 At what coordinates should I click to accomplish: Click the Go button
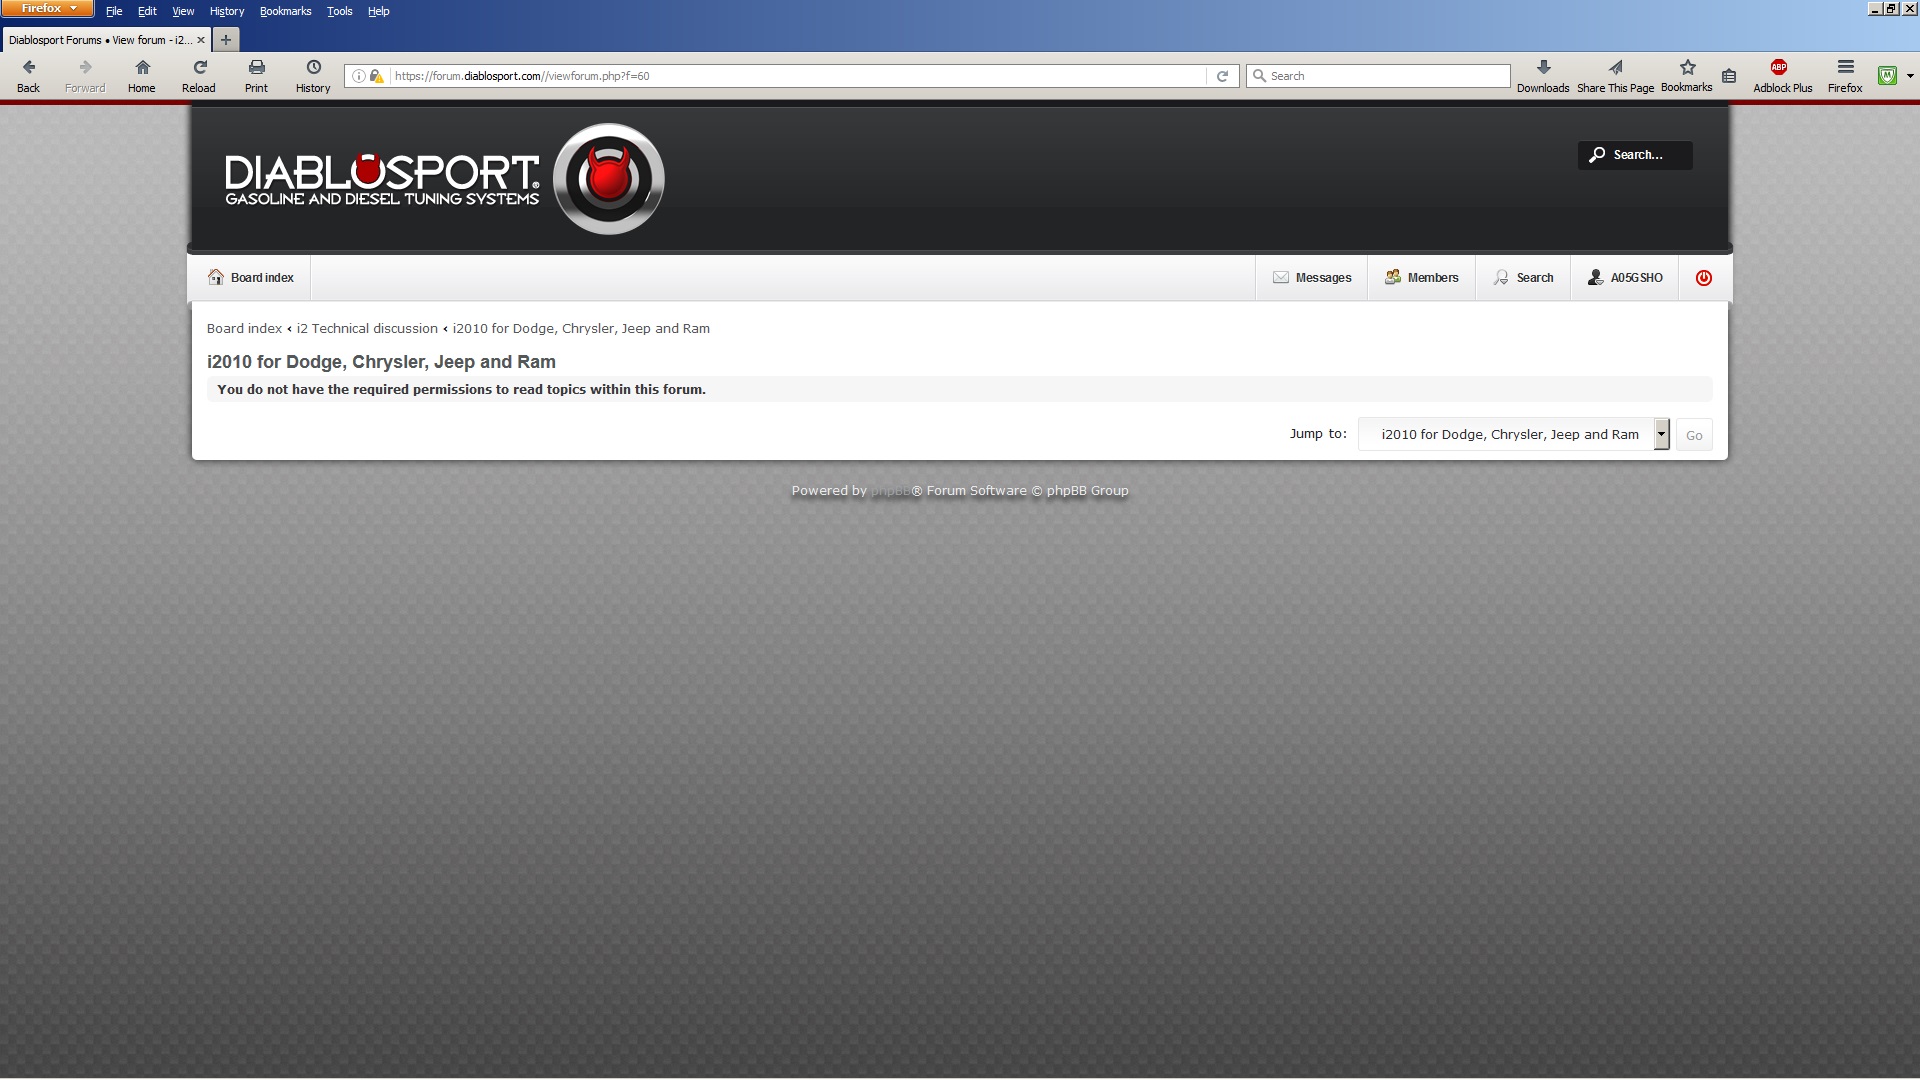point(1694,435)
